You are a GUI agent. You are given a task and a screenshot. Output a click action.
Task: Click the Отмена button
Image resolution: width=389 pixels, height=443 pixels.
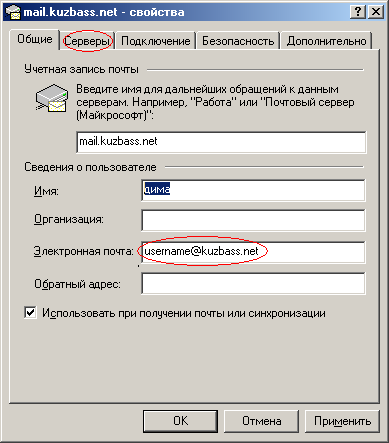(261, 421)
